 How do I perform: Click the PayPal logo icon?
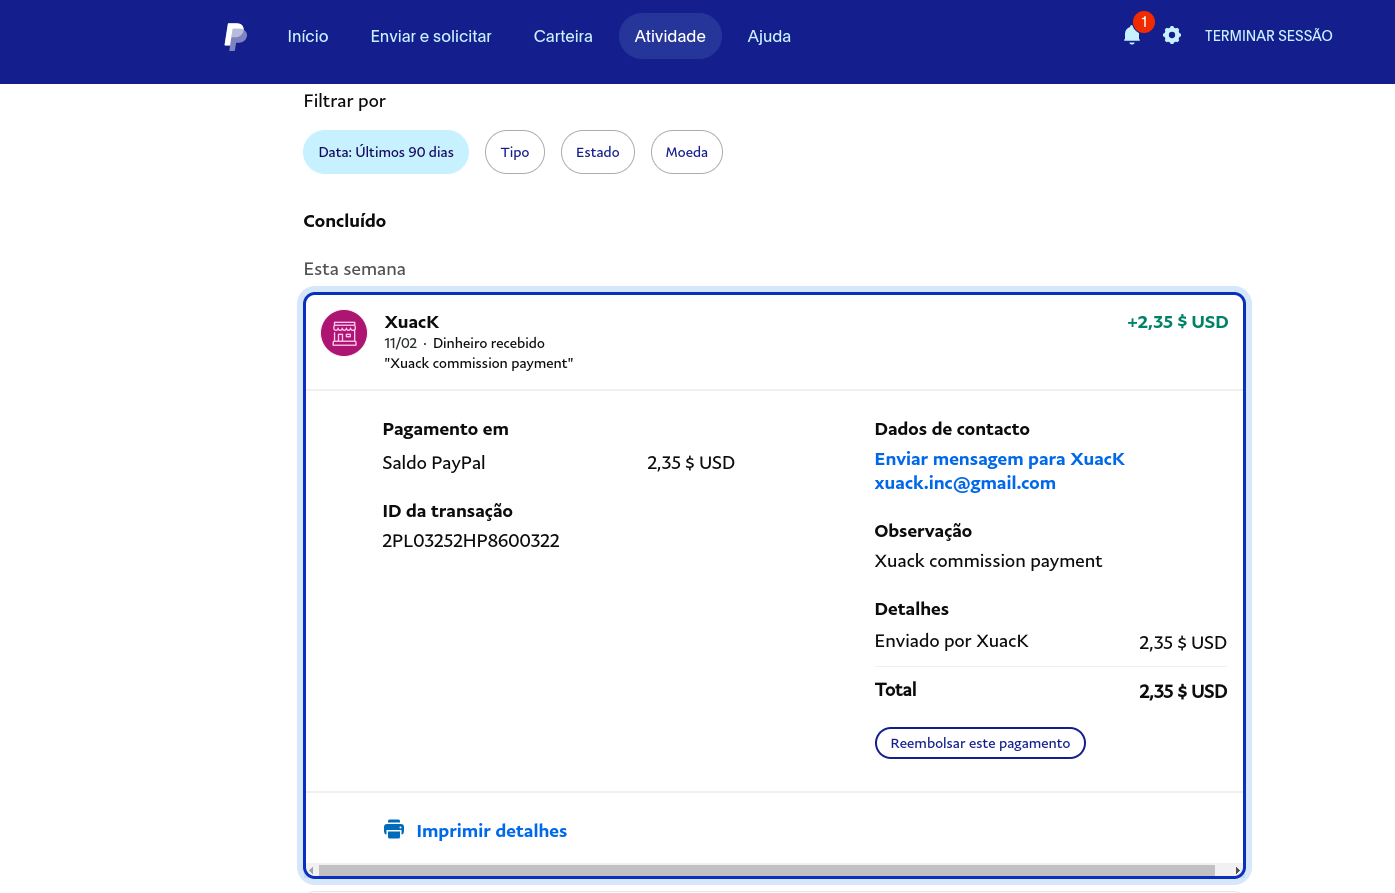coord(235,36)
